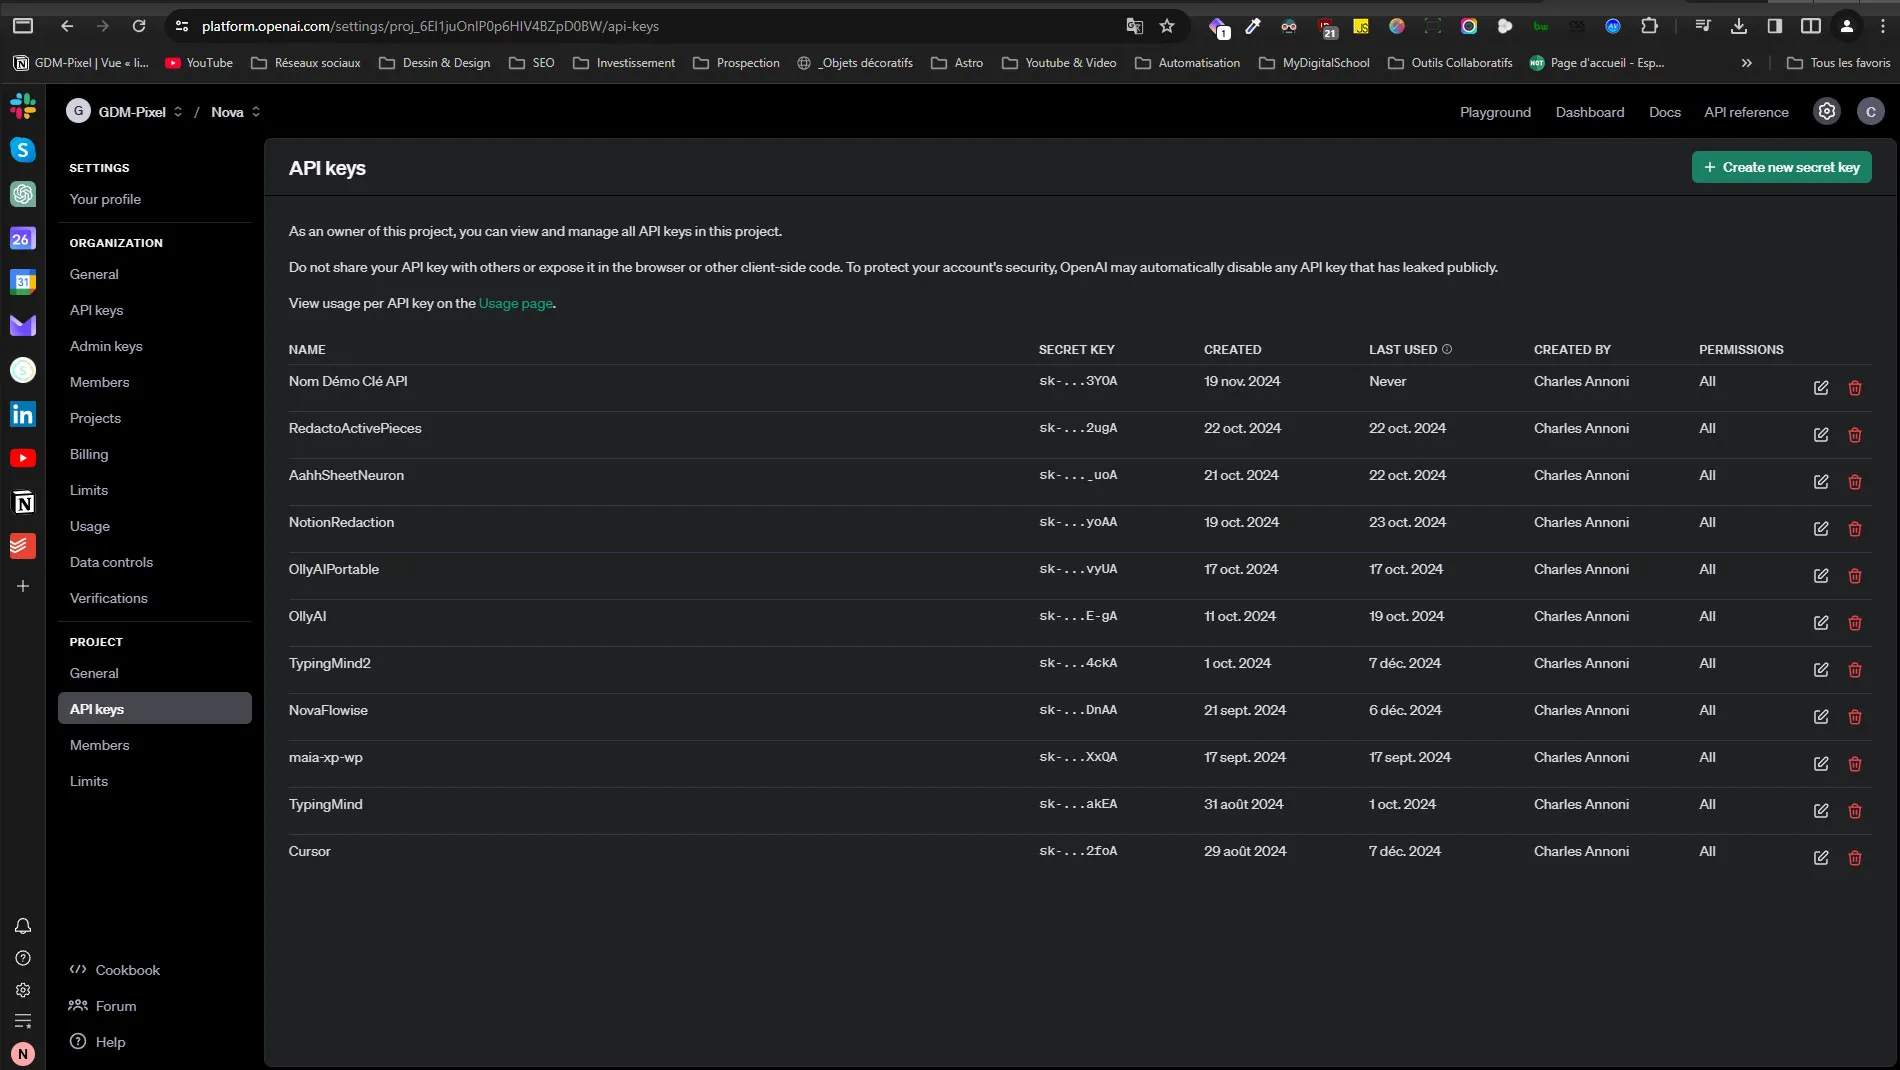Open LinkedIn in the browser sidebar
Image resolution: width=1900 pixels, height=1070 pixels.
[x=23, y=414]
